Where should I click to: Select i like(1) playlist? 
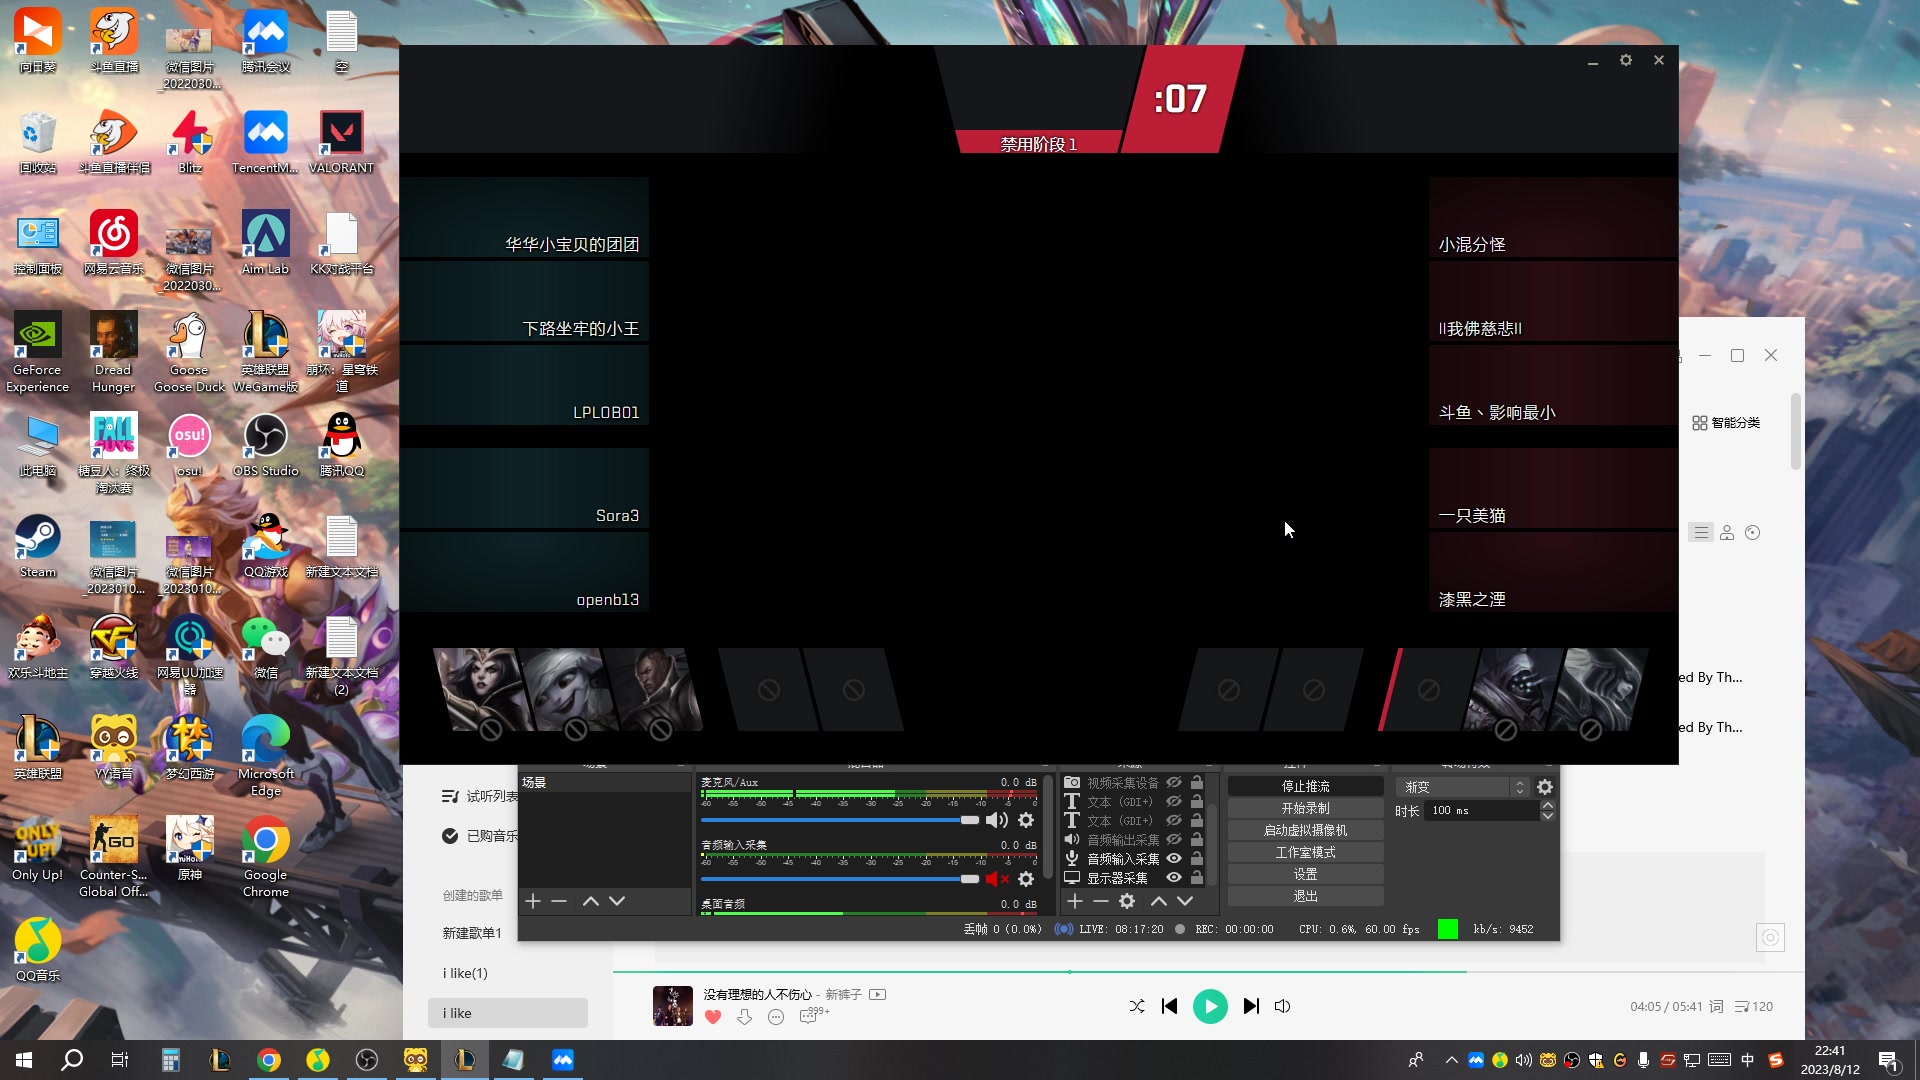[465, 973]
